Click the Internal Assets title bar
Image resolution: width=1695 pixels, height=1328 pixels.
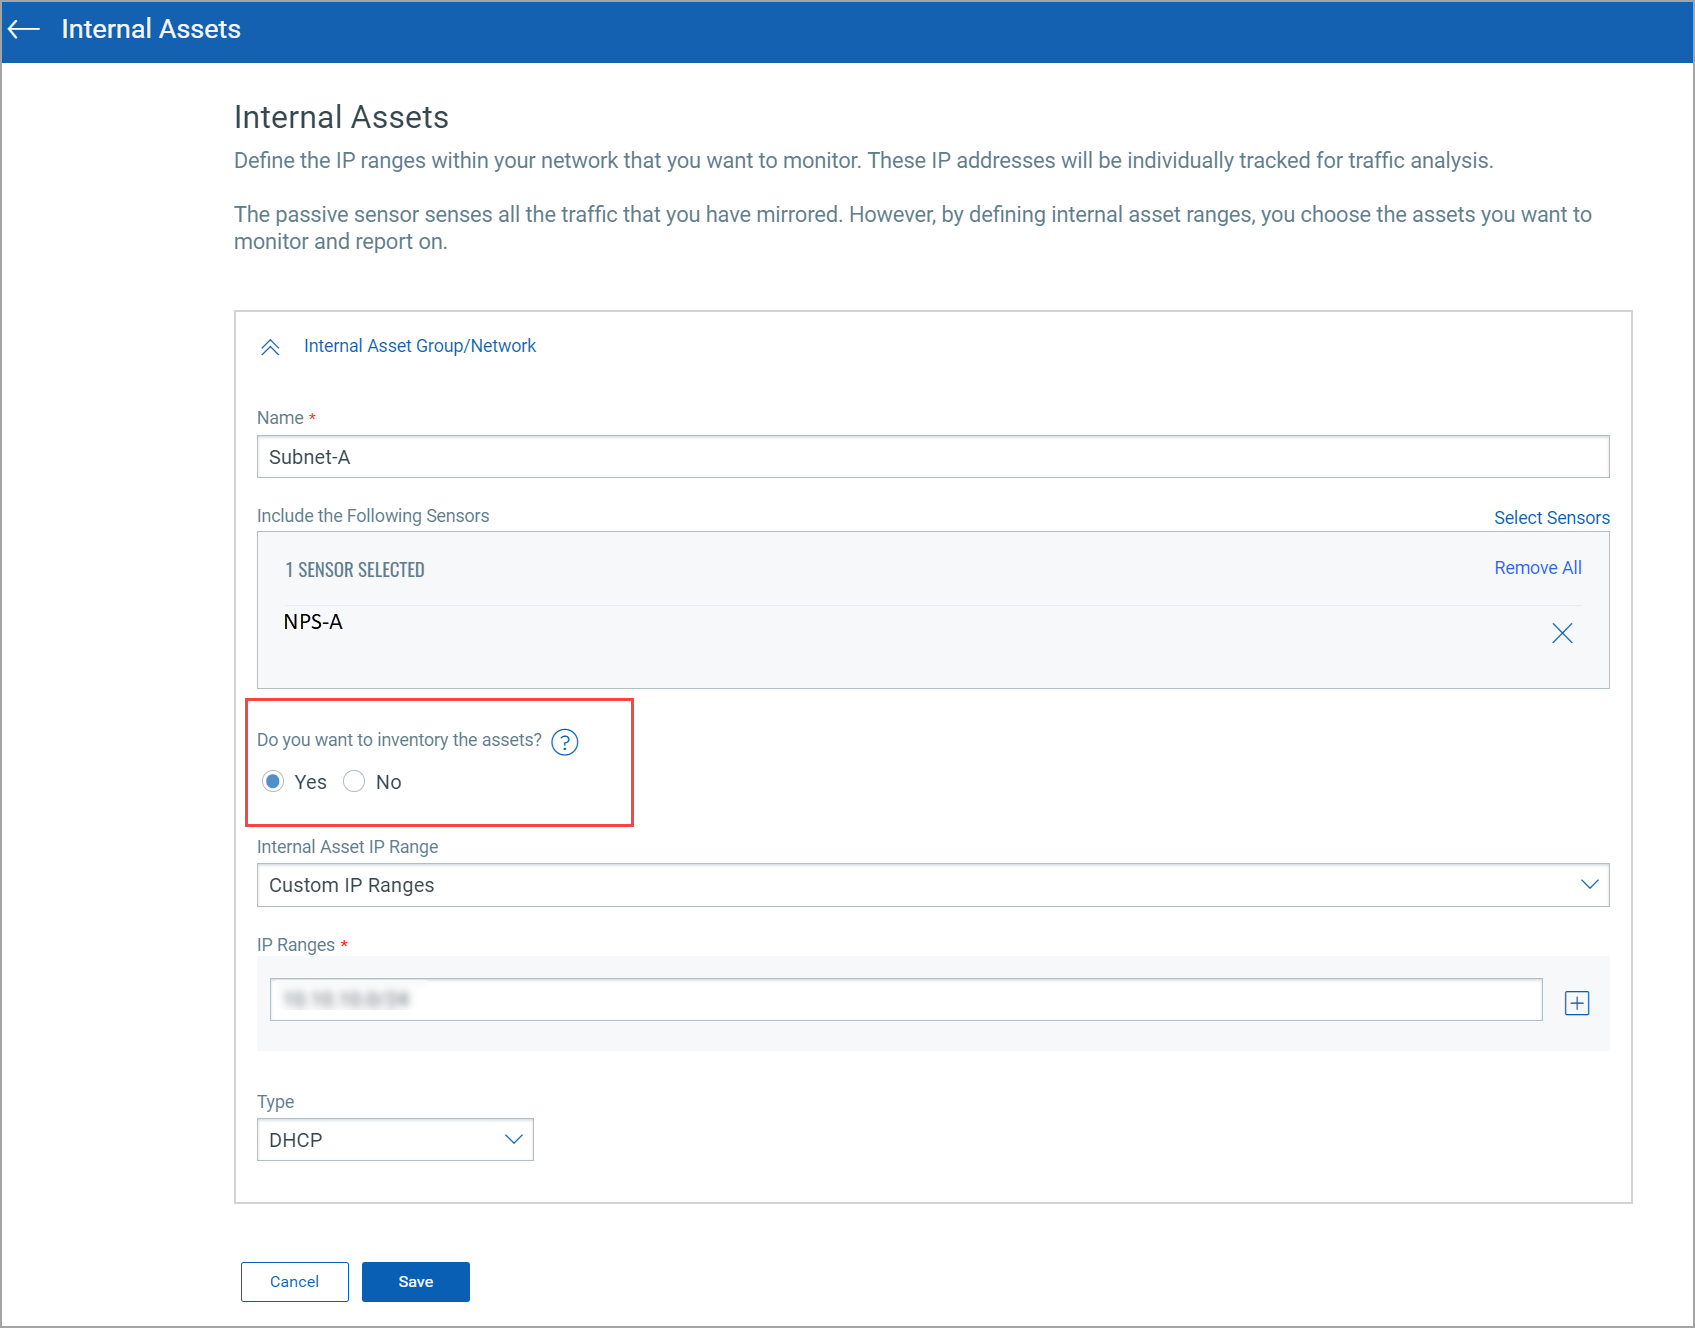[150, 29]
